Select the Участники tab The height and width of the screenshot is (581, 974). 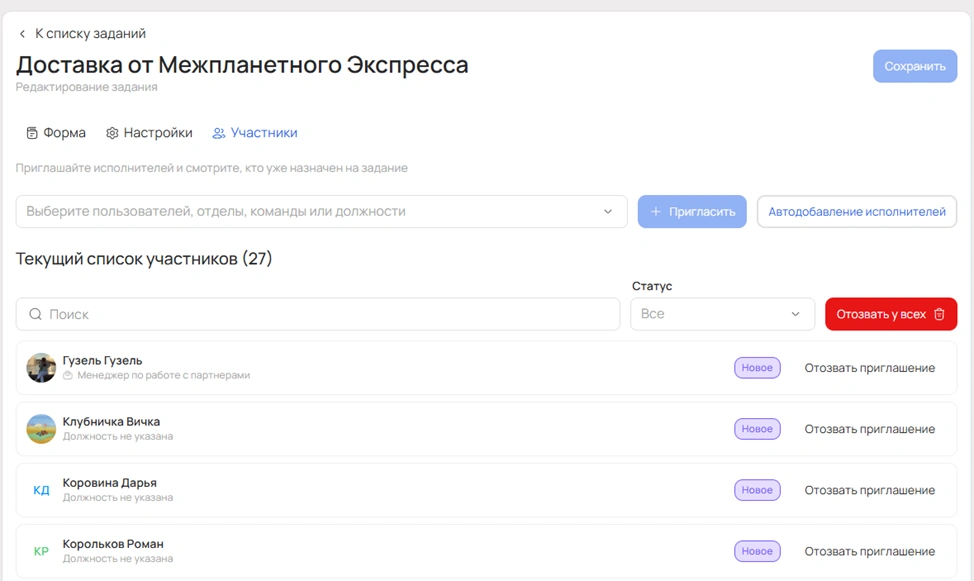255,133
